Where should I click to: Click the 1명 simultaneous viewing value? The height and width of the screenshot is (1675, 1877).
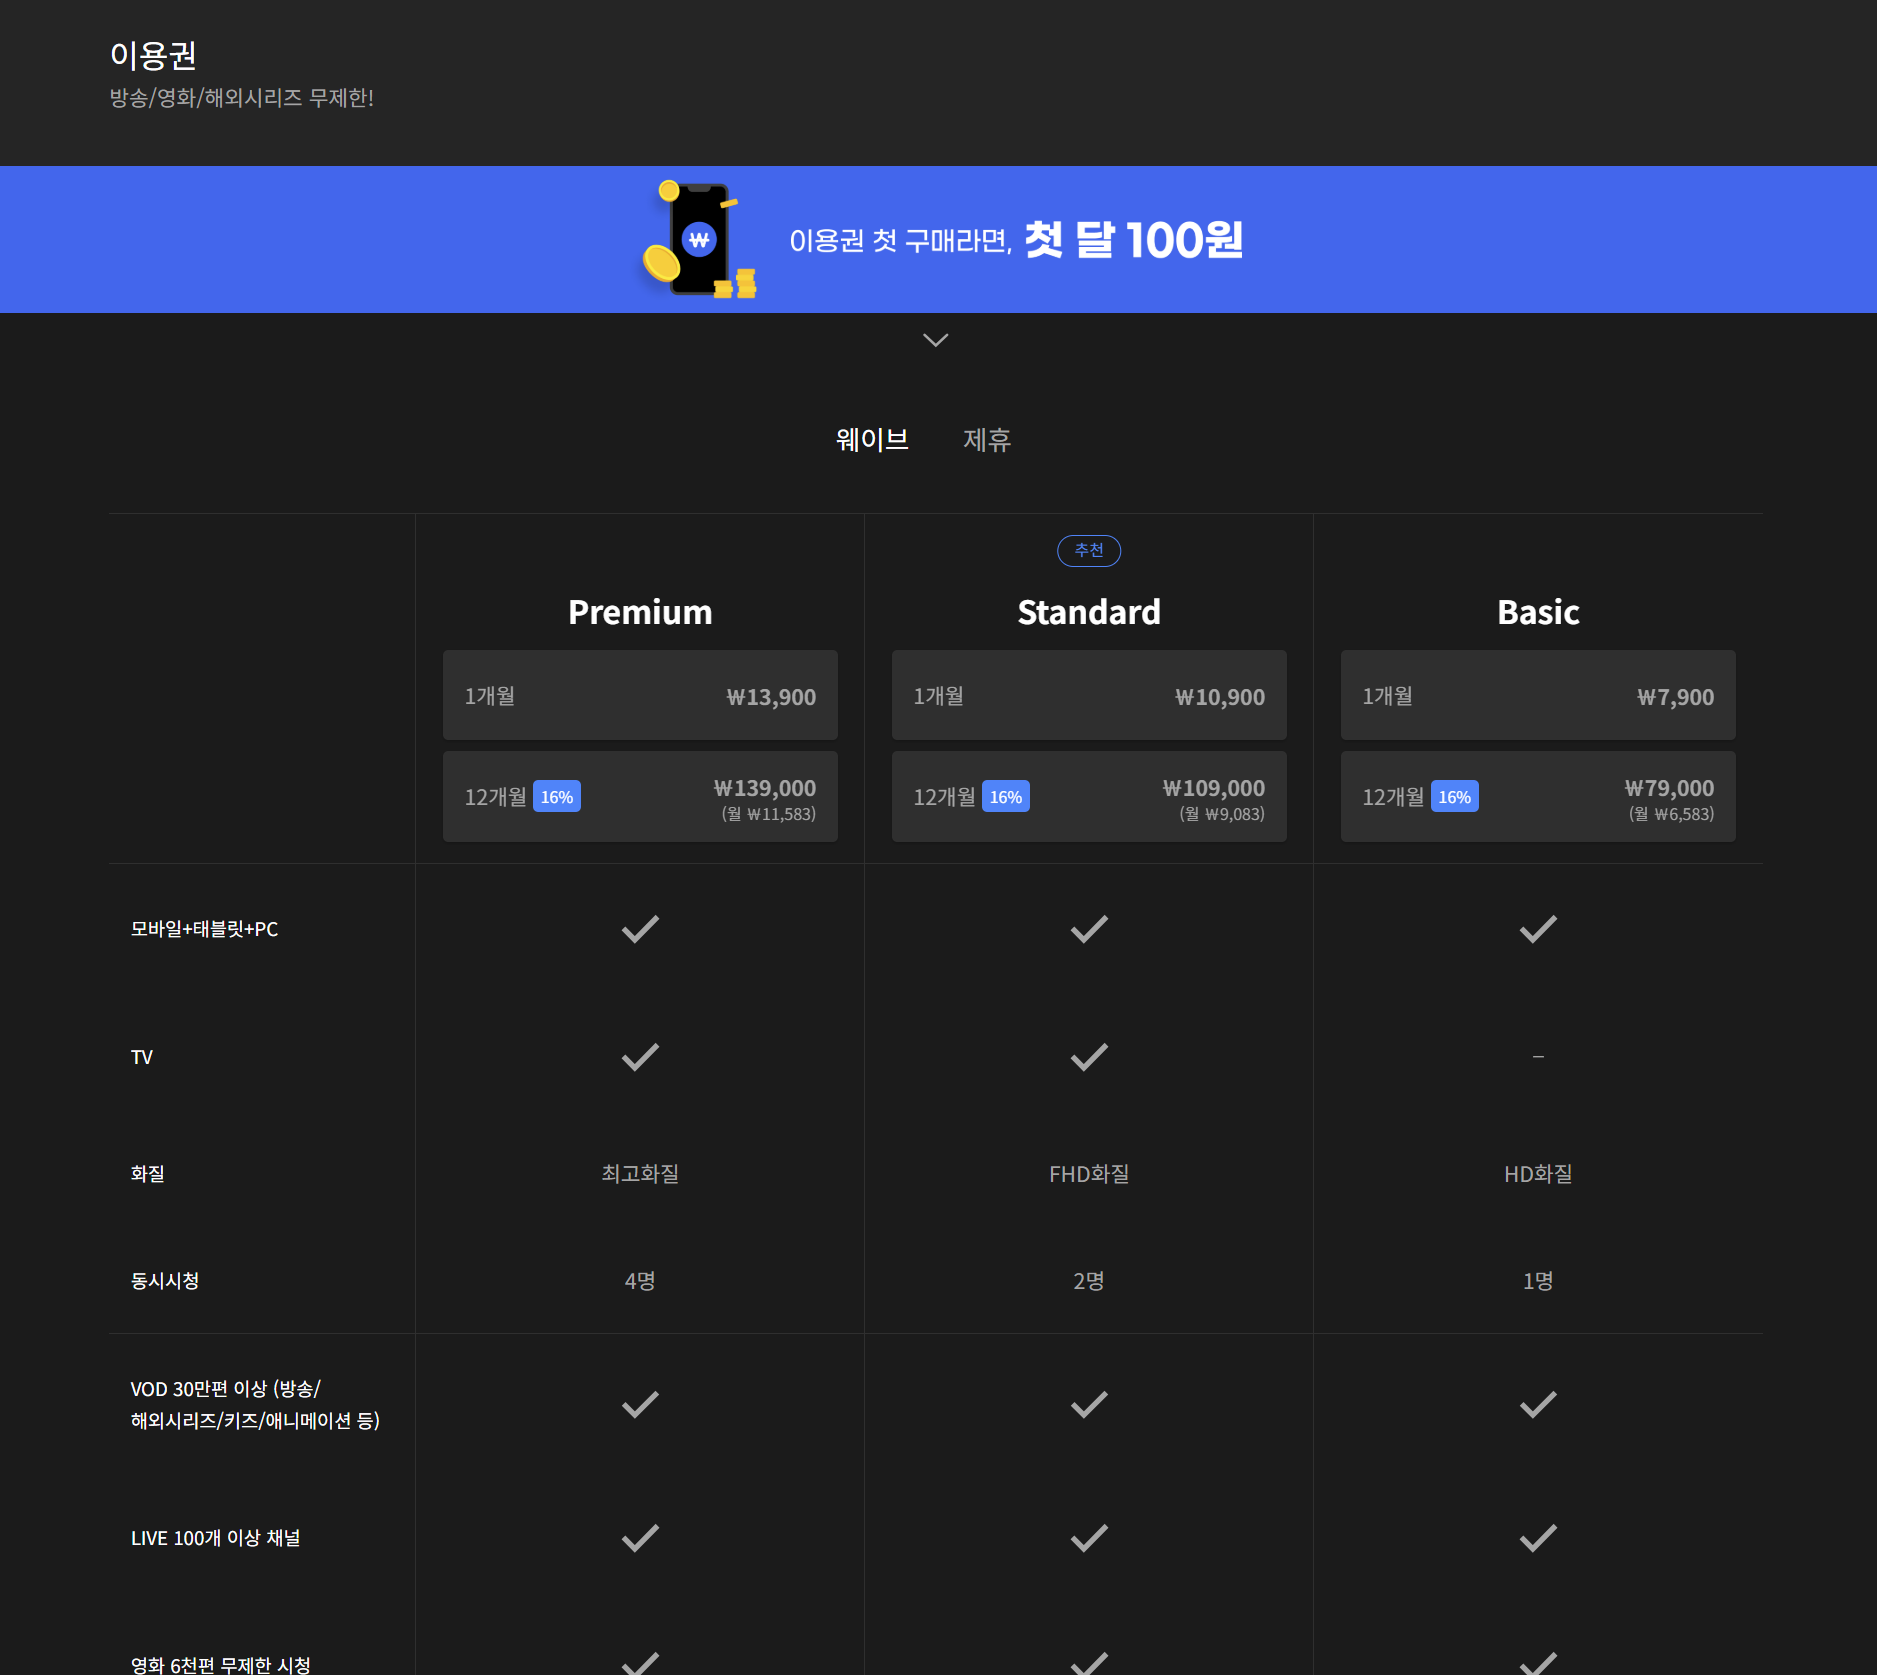coord(1538,1281)
